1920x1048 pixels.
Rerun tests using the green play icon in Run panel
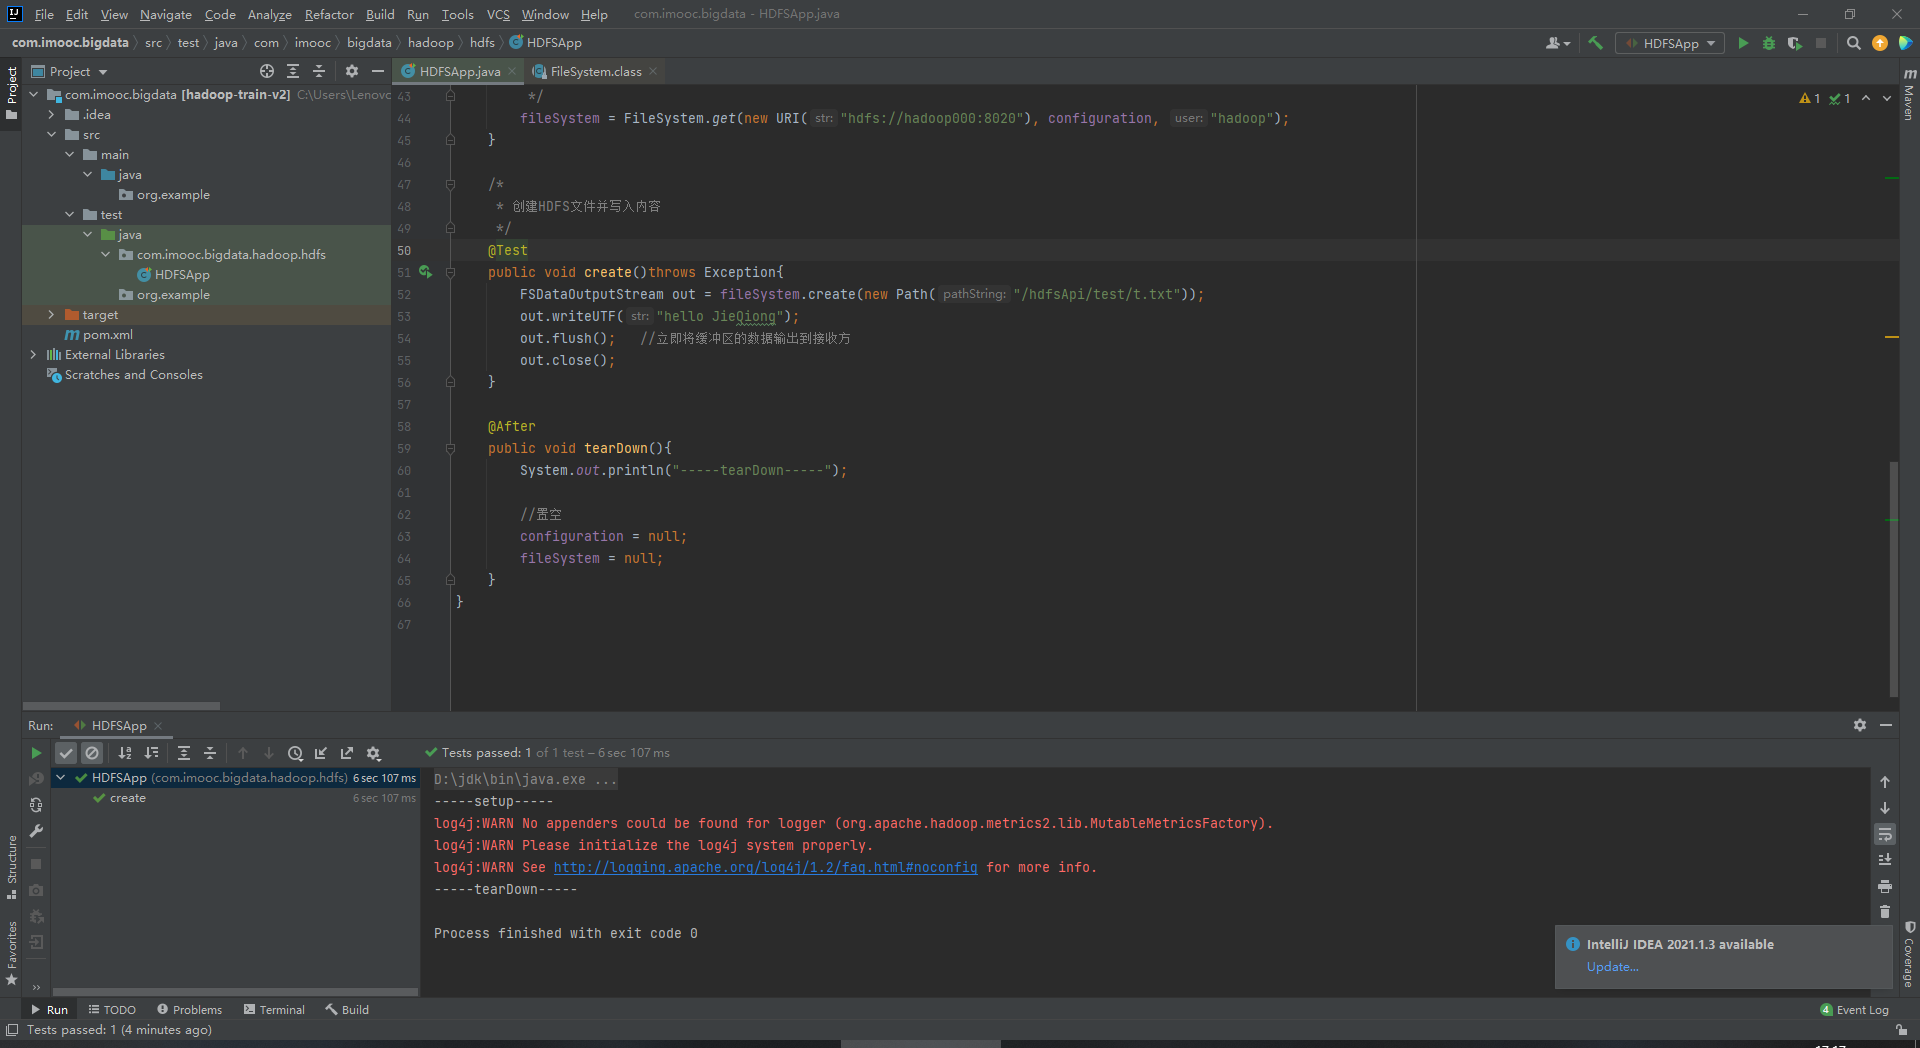[x=36, y=753]
